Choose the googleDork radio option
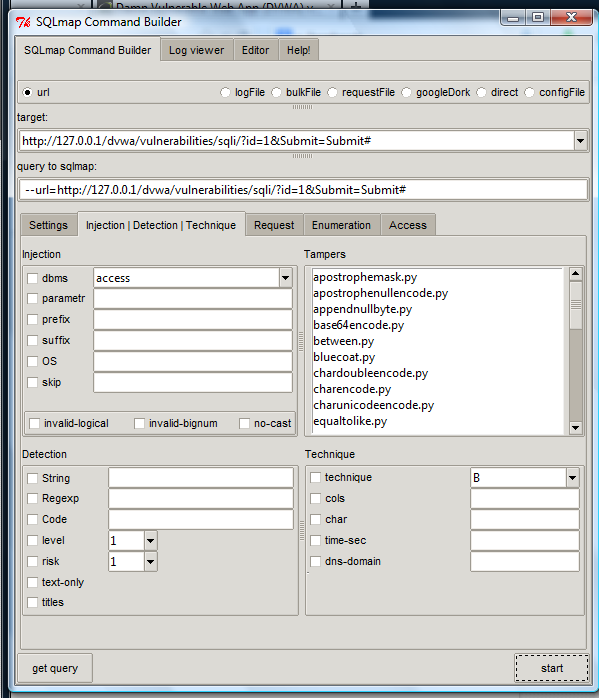This screenshot has width=599, height=698. 406,92
